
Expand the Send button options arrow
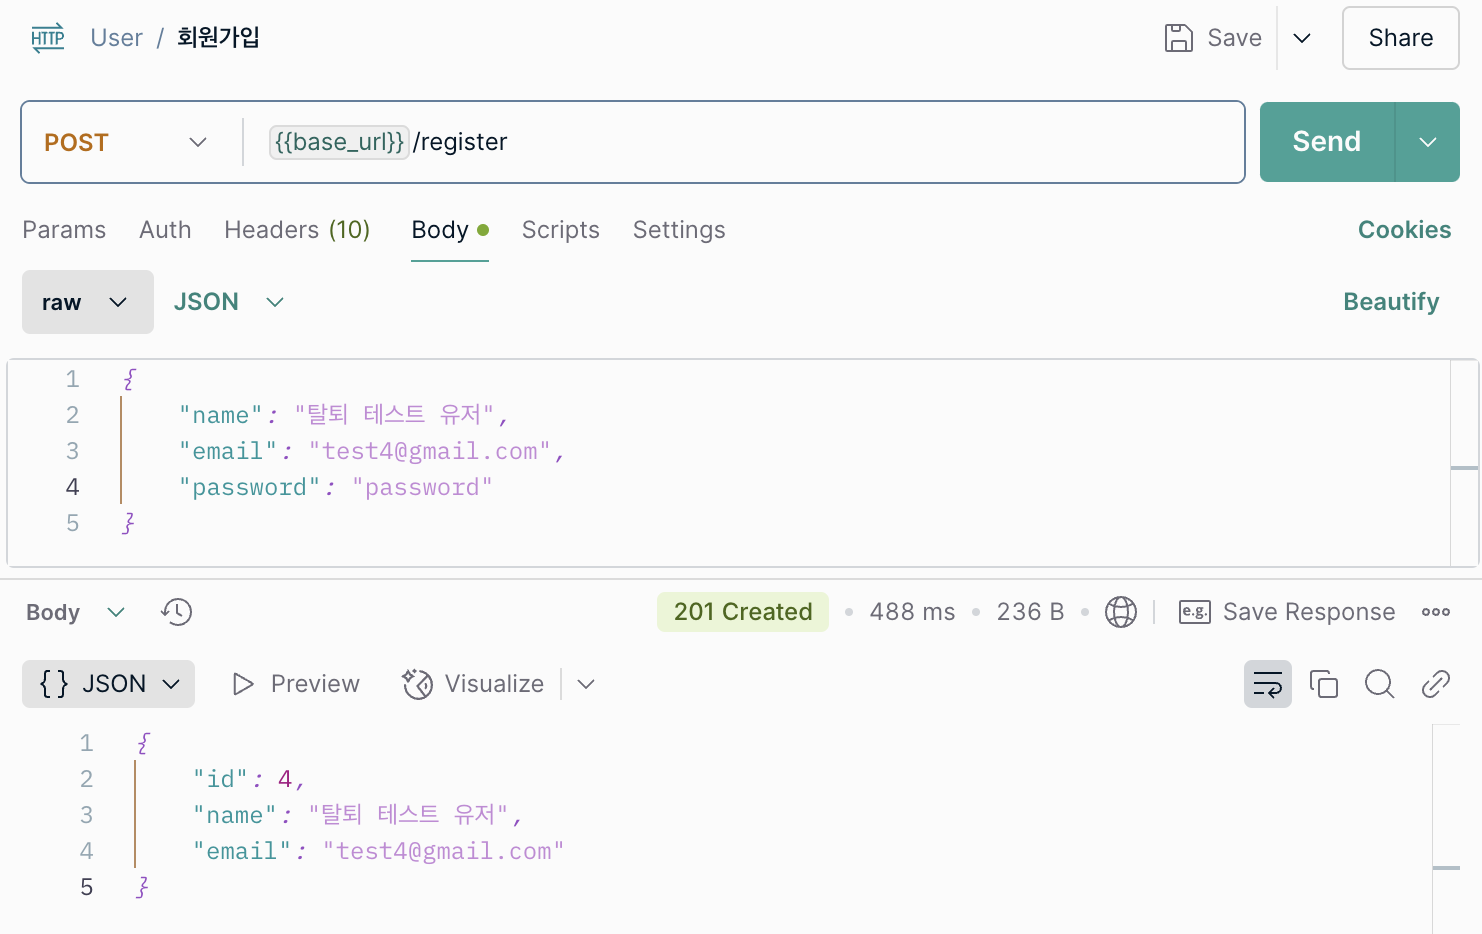1428,142
